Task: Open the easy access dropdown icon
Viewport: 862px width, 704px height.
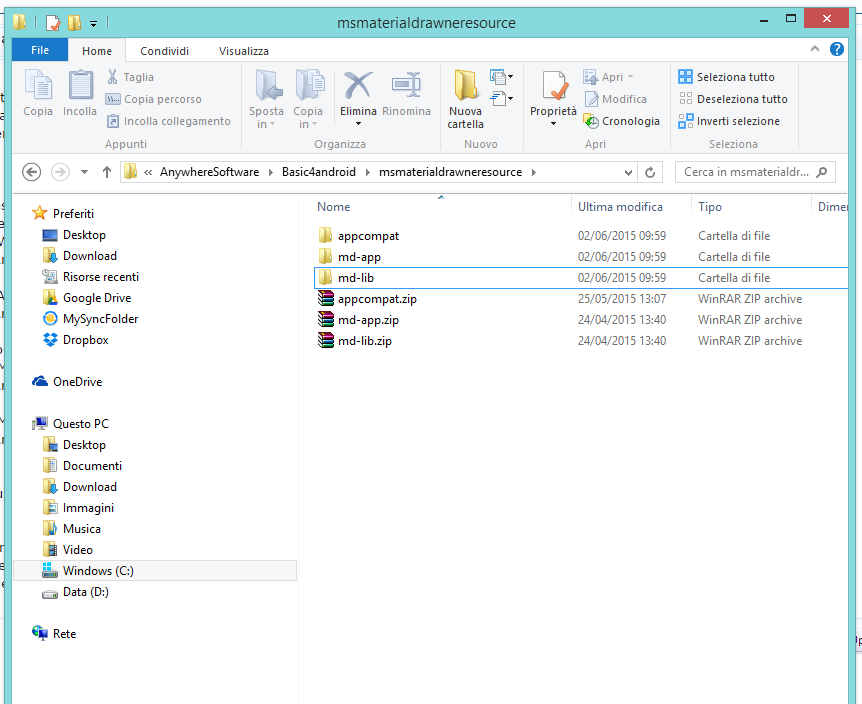Action: tap(501, 99)
